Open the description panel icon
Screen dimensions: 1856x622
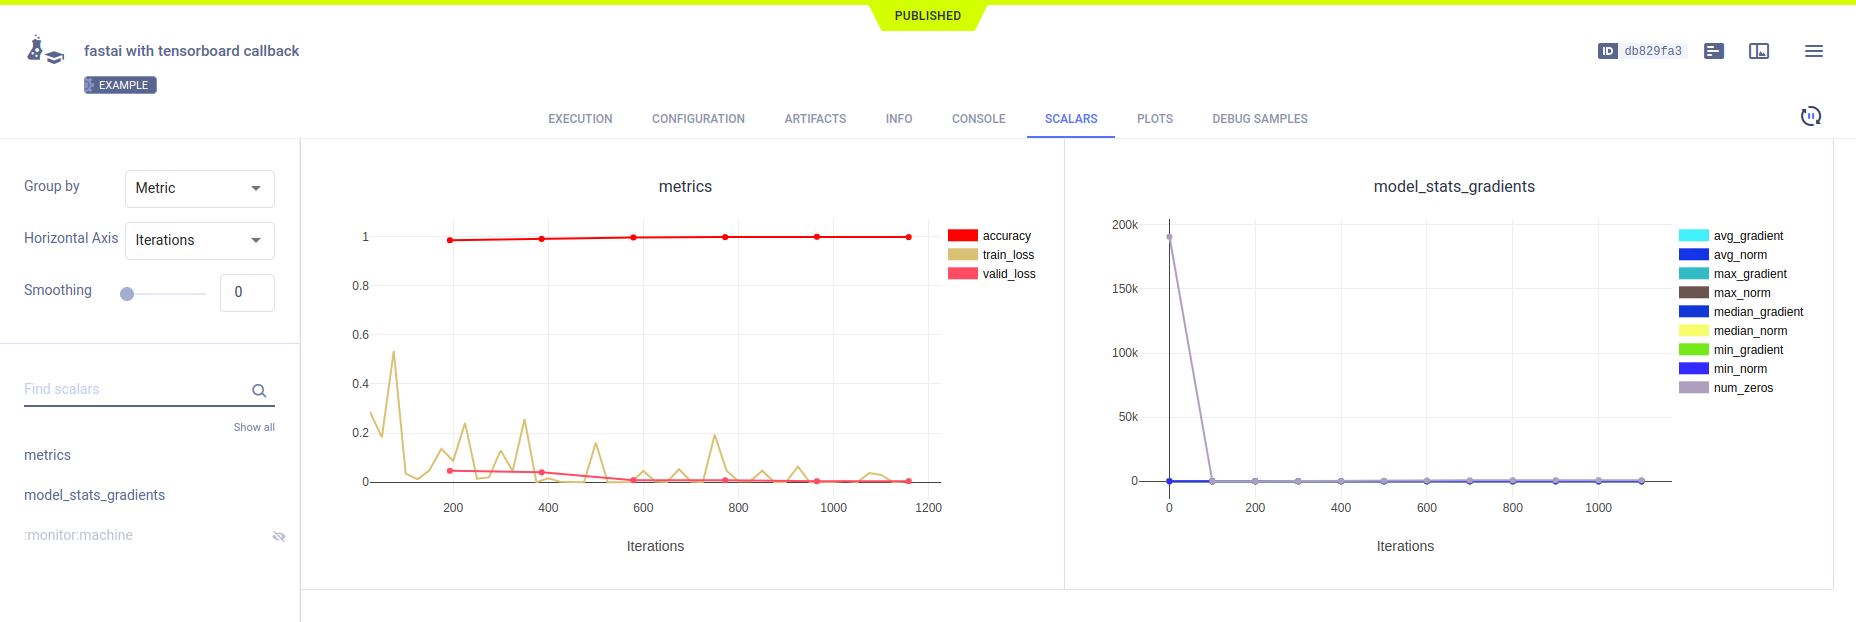tap(1714, 51)
